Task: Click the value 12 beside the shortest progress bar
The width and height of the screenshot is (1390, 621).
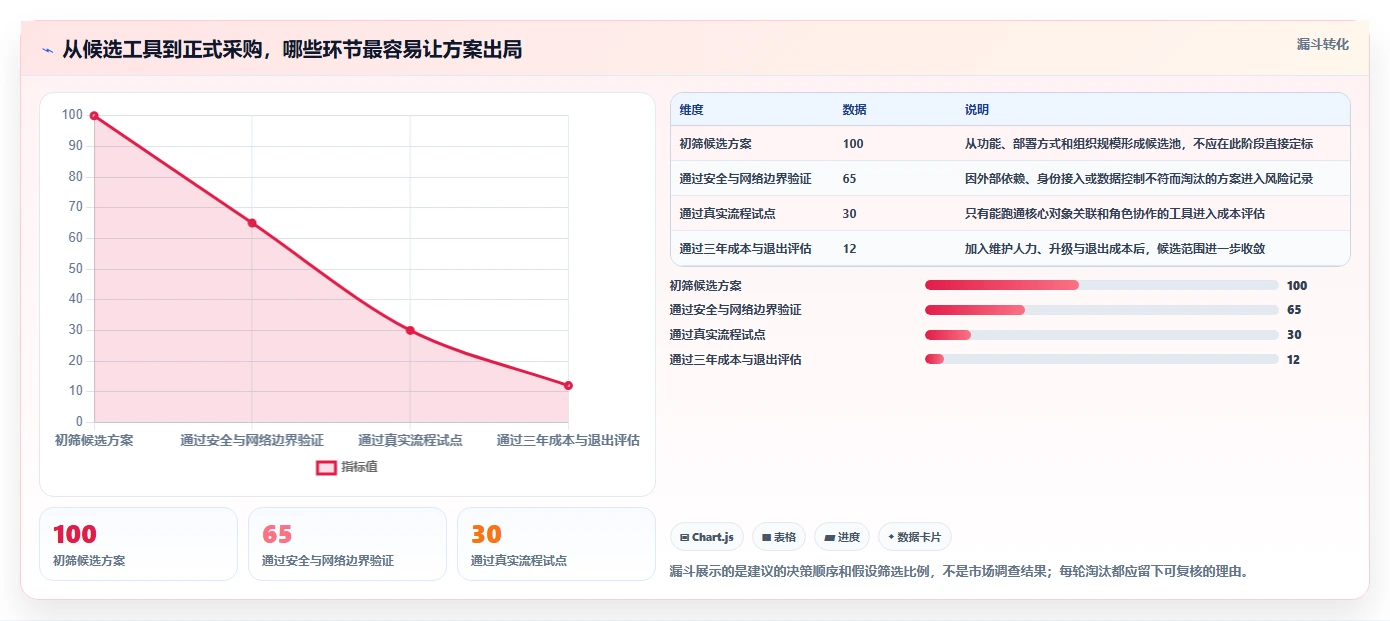Action: point(1293,360)
